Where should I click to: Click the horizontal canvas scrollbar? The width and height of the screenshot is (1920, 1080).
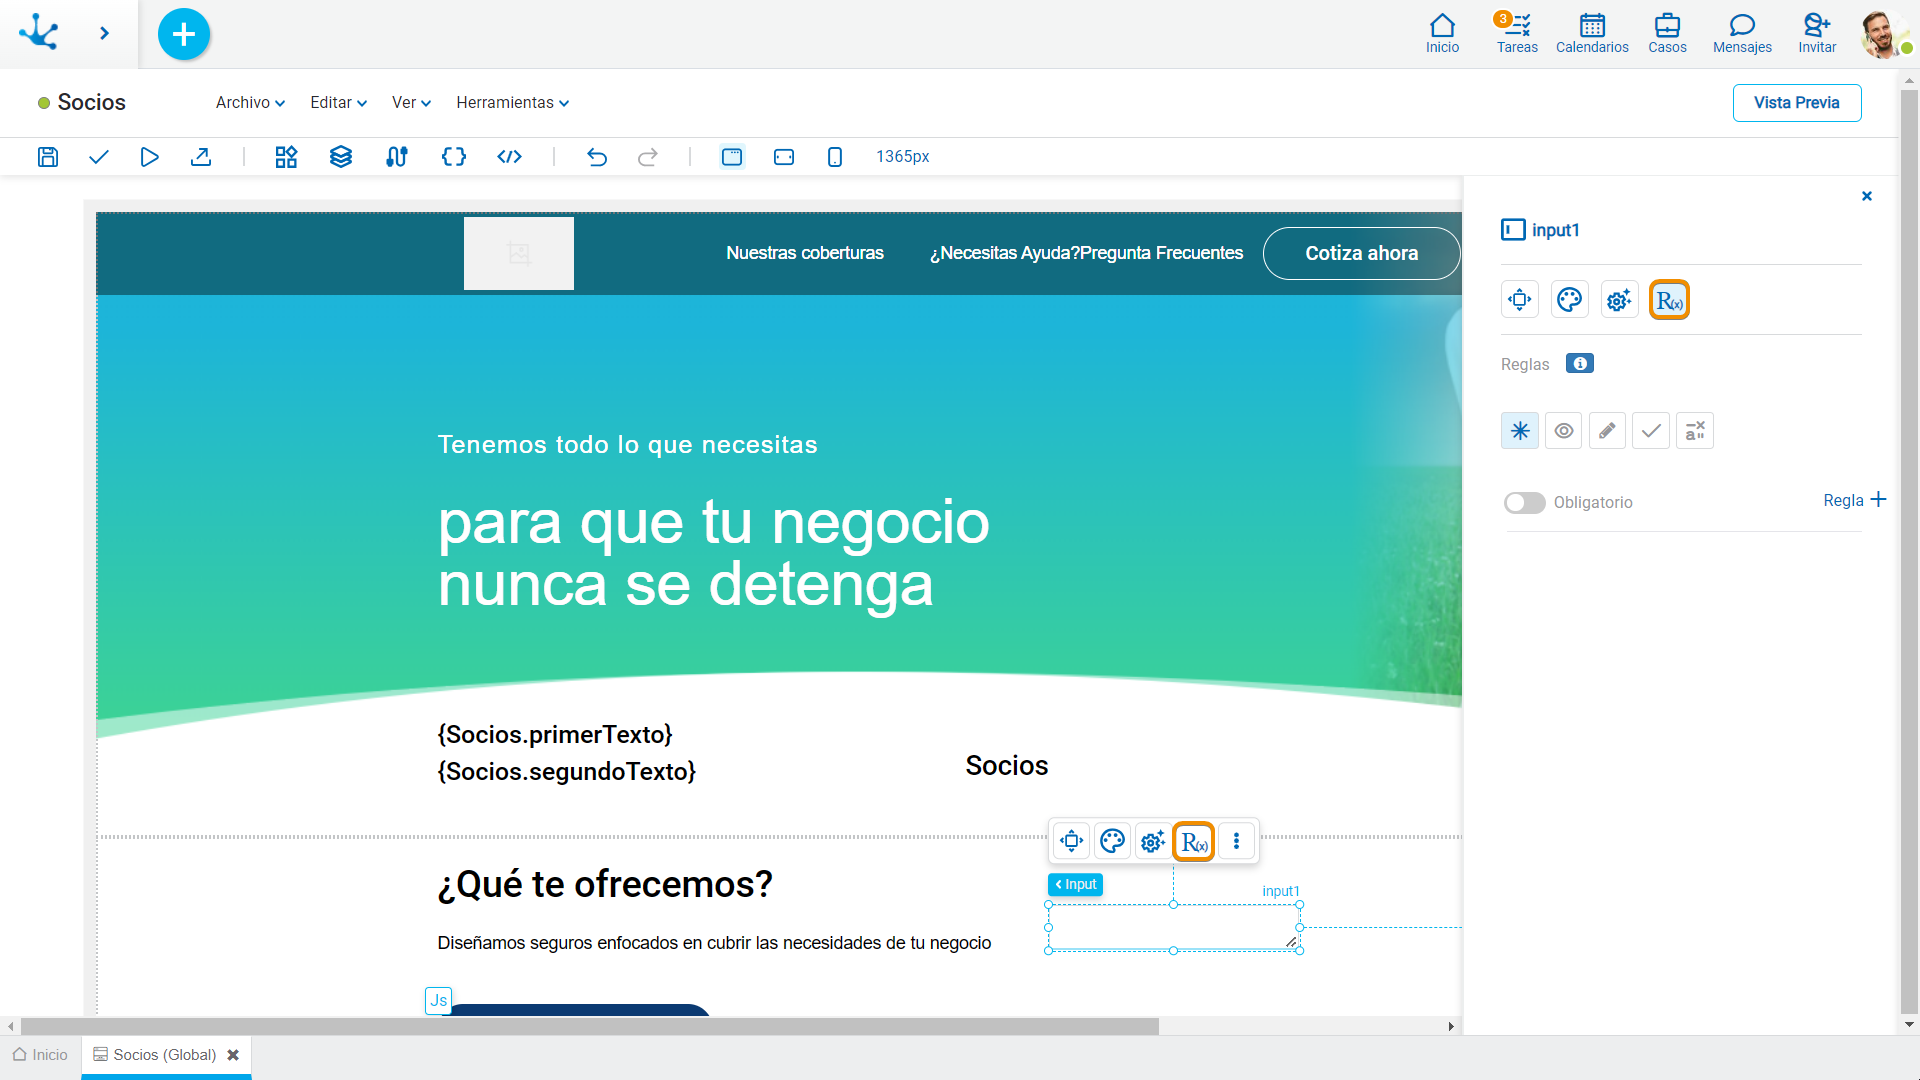pyautogui.click(x=590, y=1027)
